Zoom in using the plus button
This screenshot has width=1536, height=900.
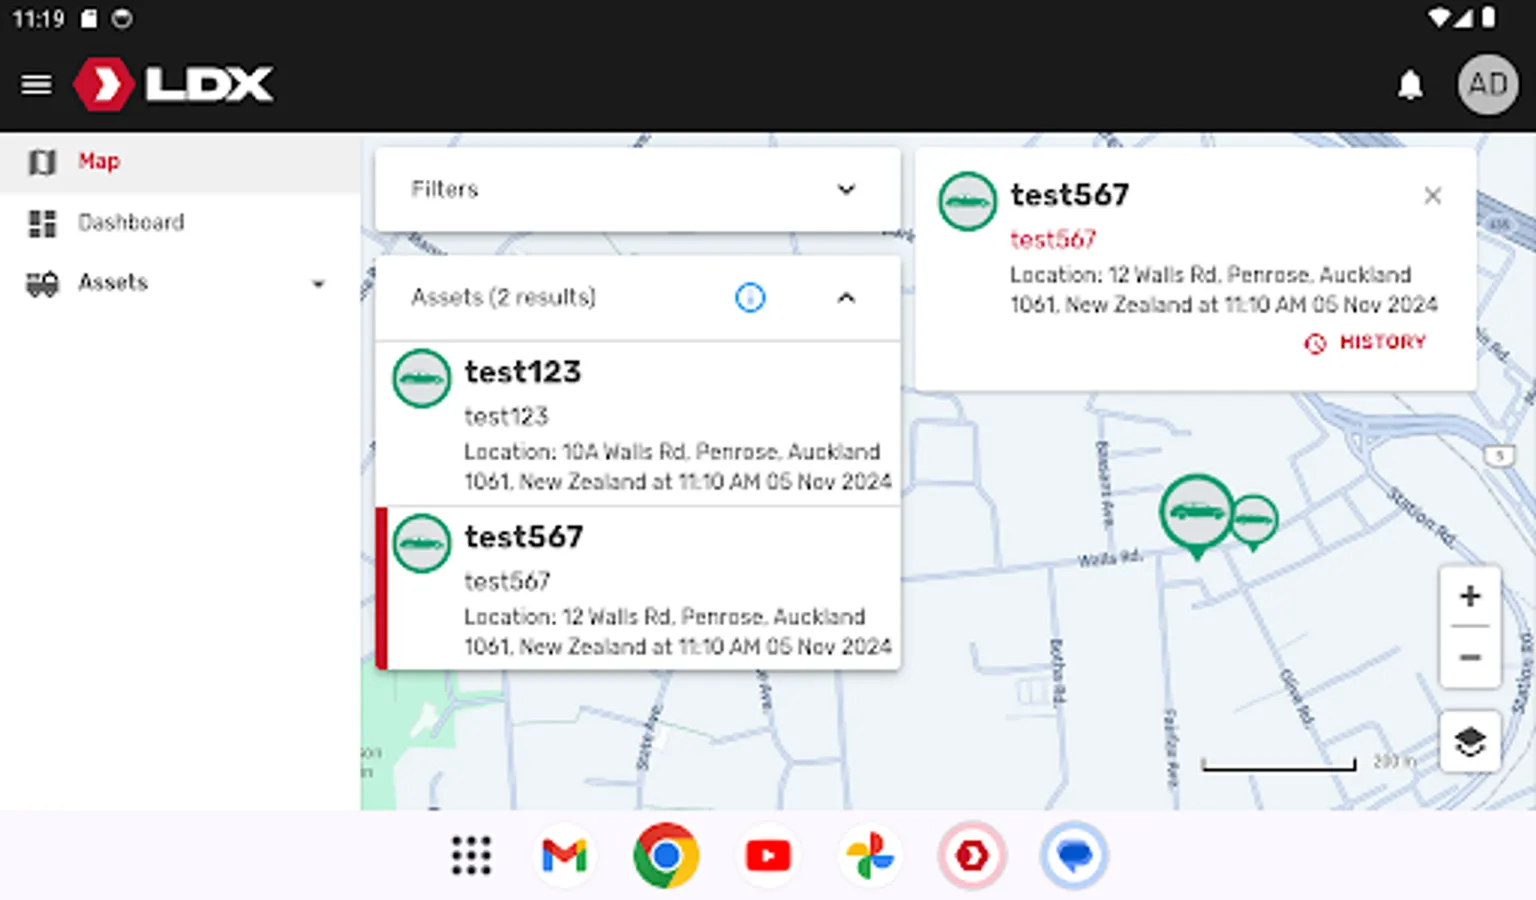pos(1469,595)
